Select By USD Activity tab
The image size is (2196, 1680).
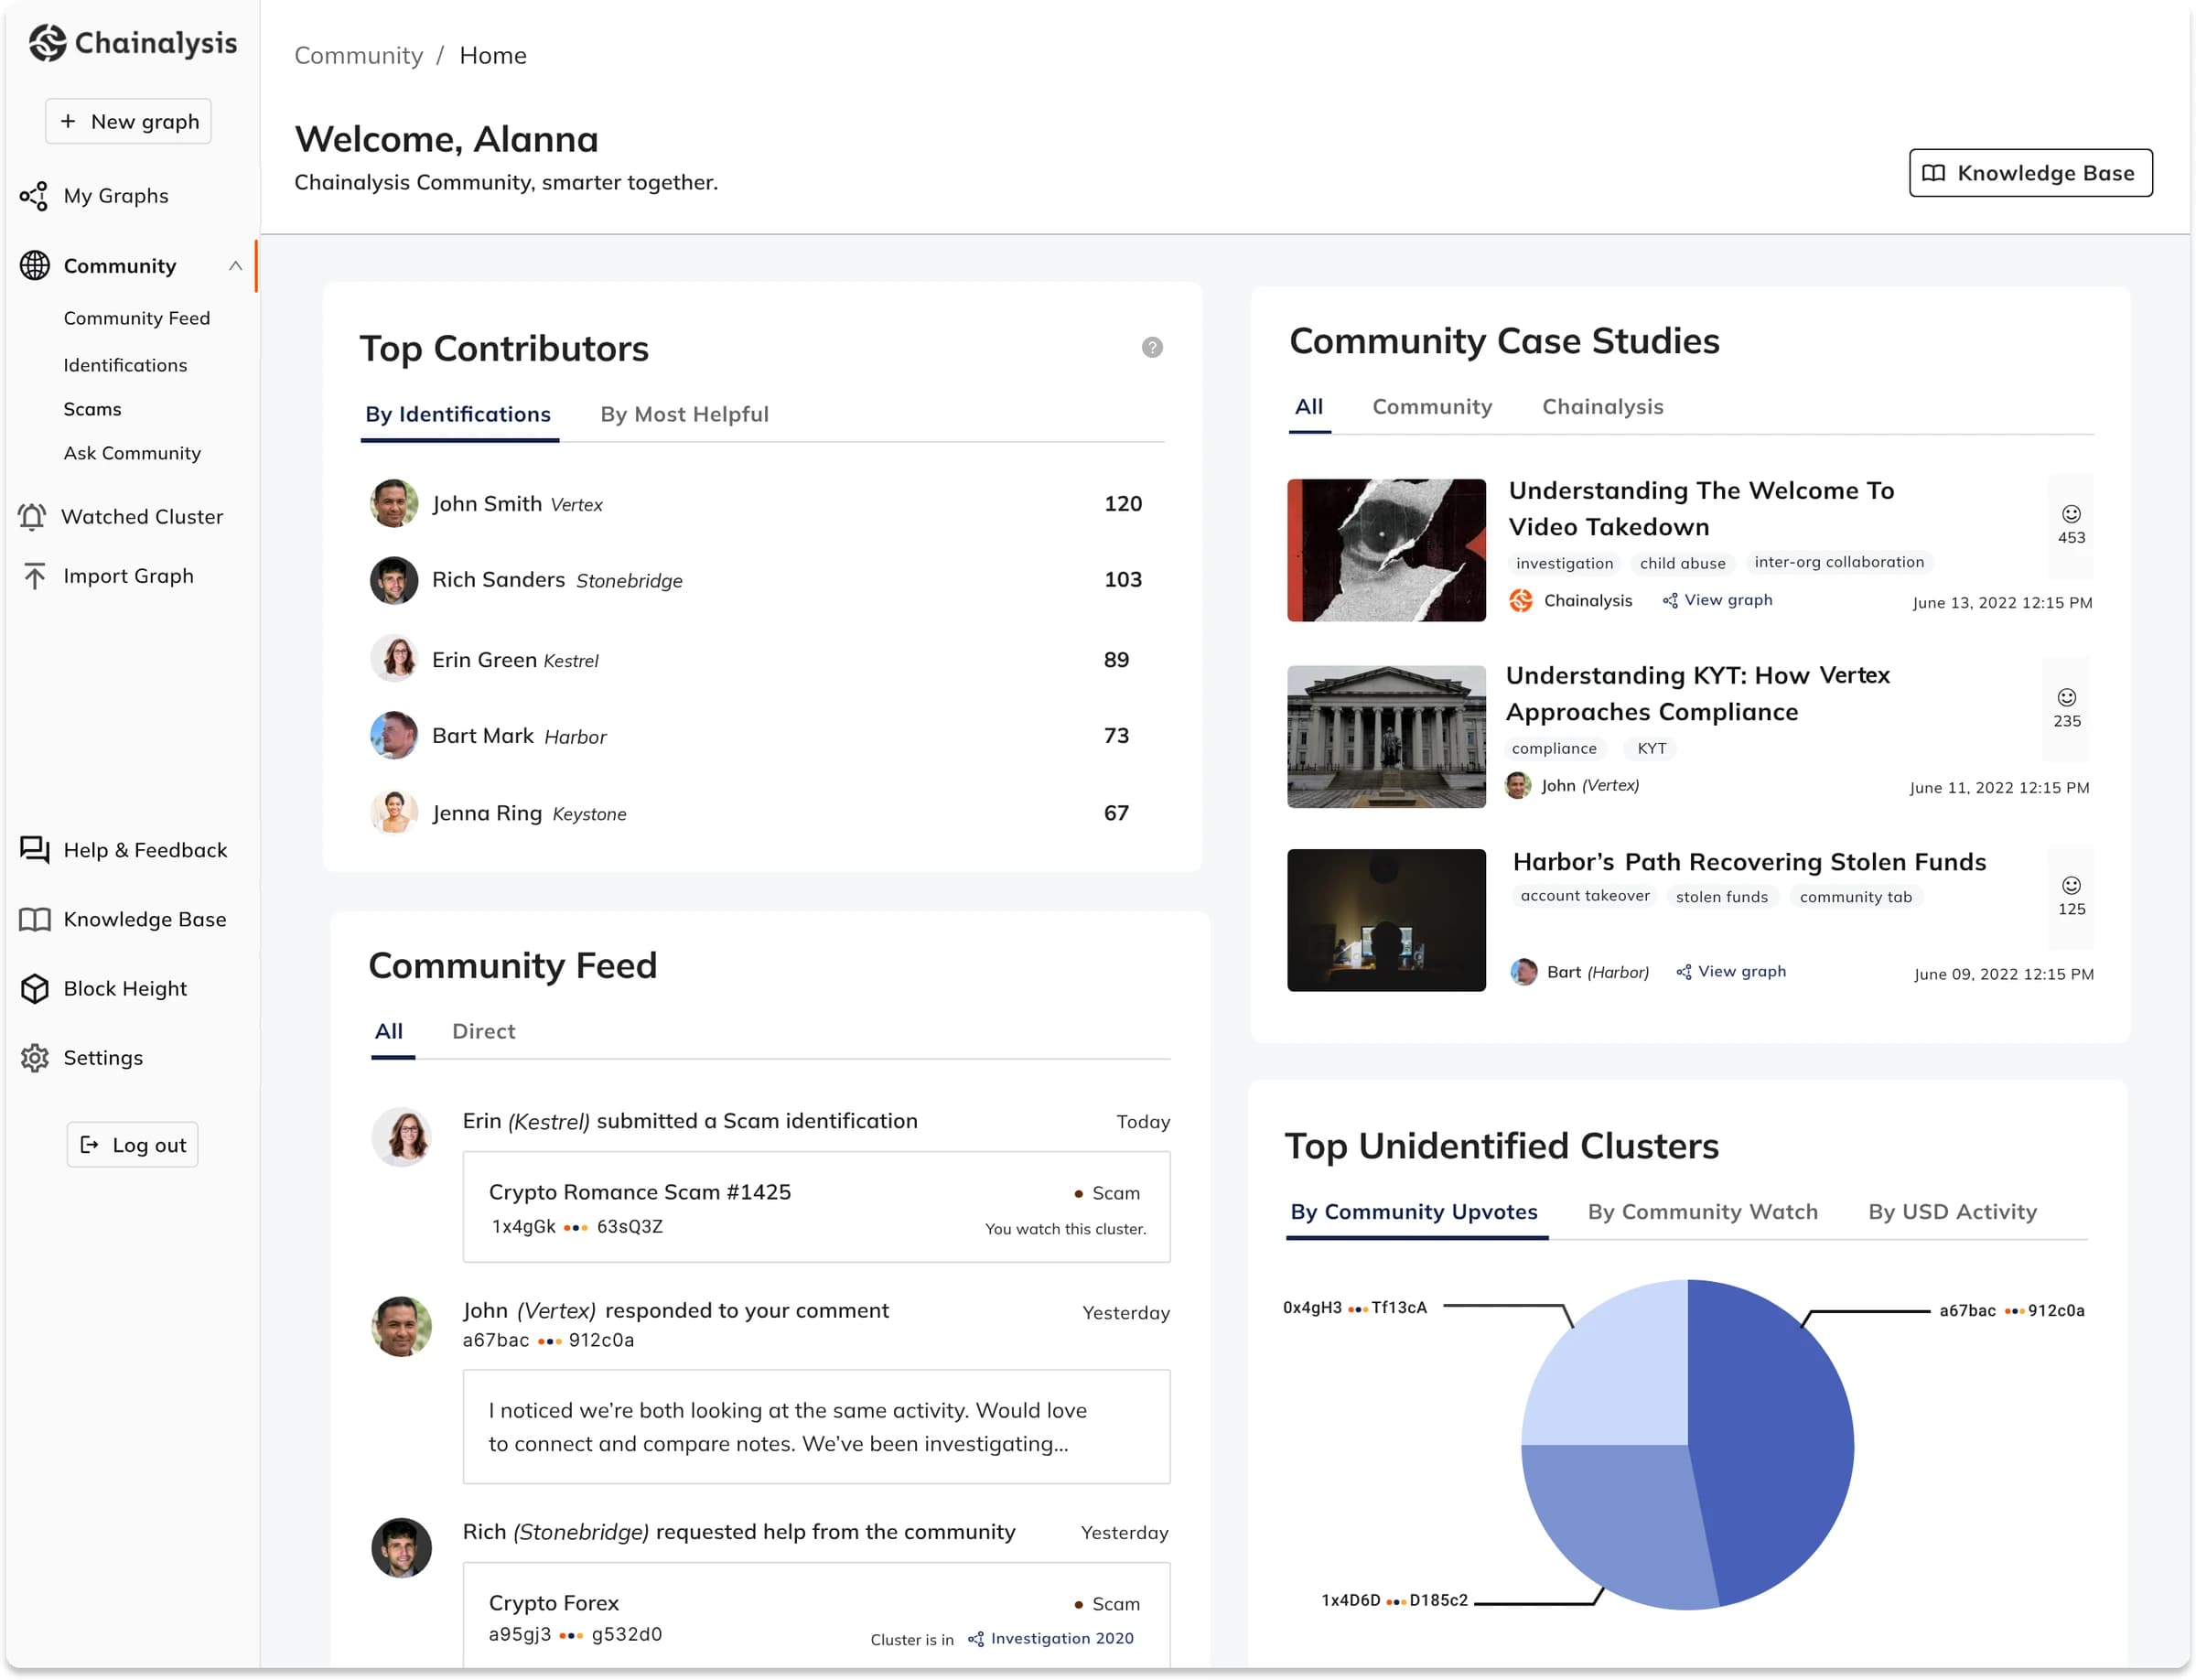pyautogui.click(x=1952, y=1212)
